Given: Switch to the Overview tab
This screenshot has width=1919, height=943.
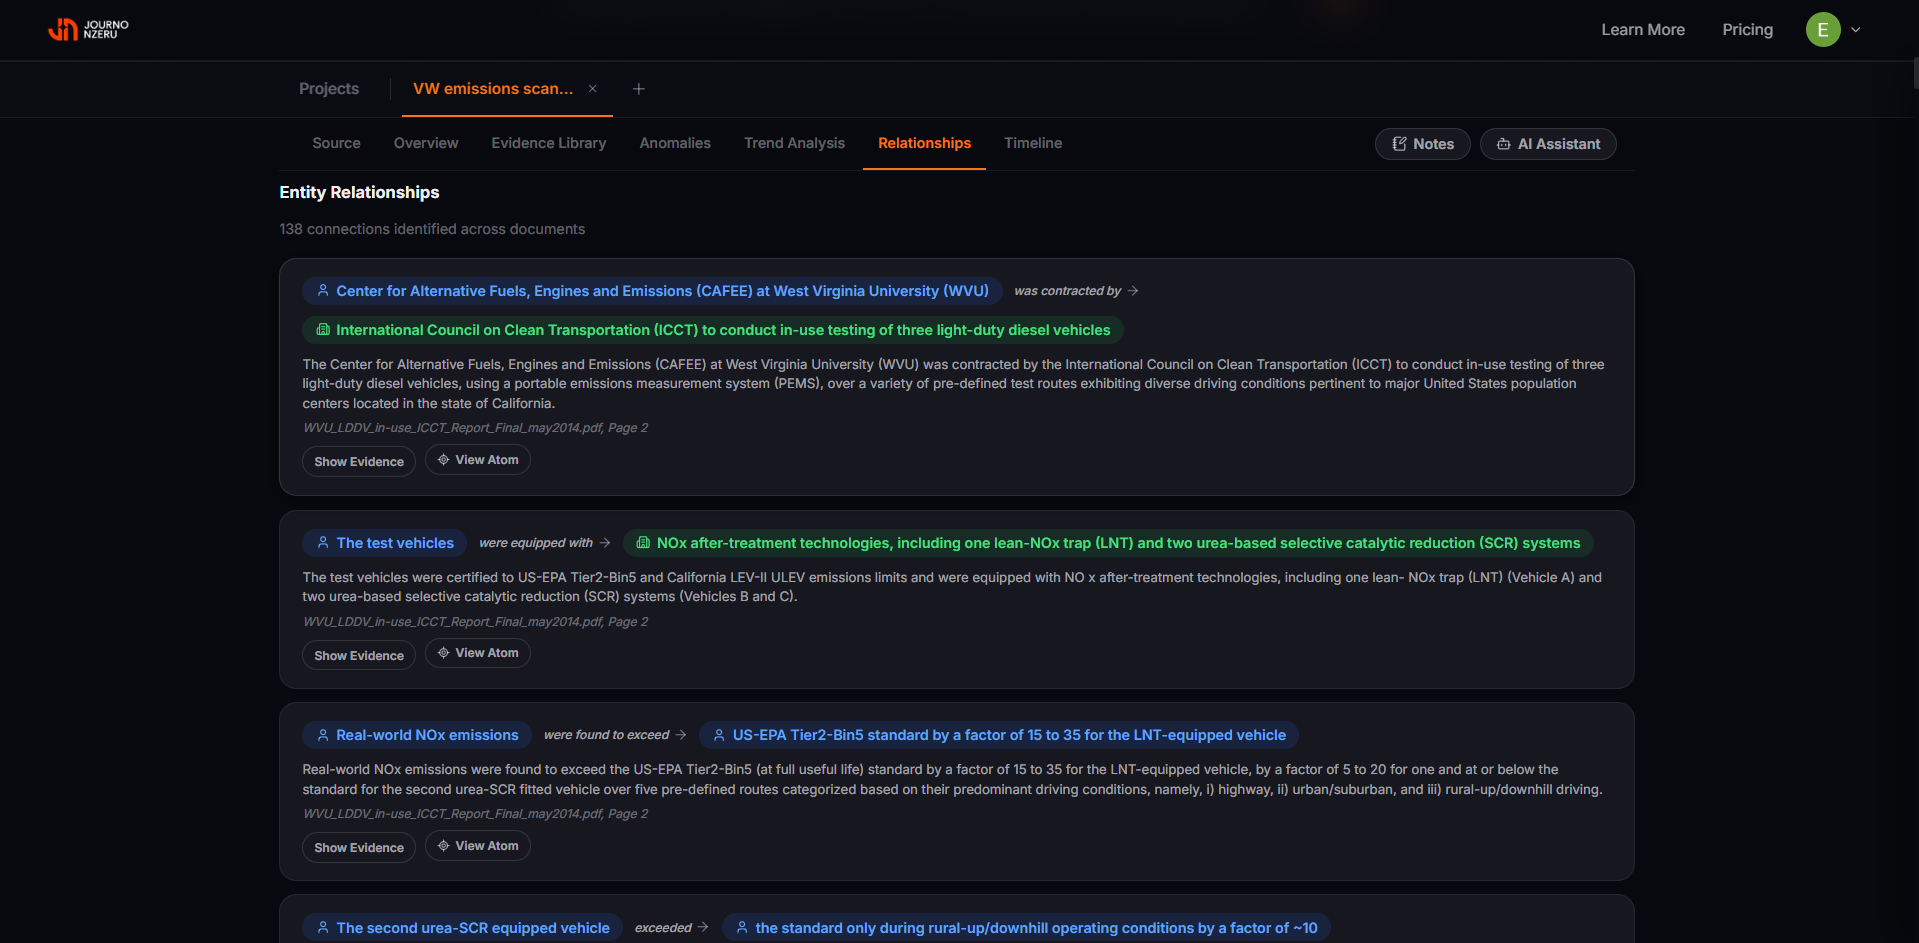Looking at the screenshot, I should tap(426, 143).
